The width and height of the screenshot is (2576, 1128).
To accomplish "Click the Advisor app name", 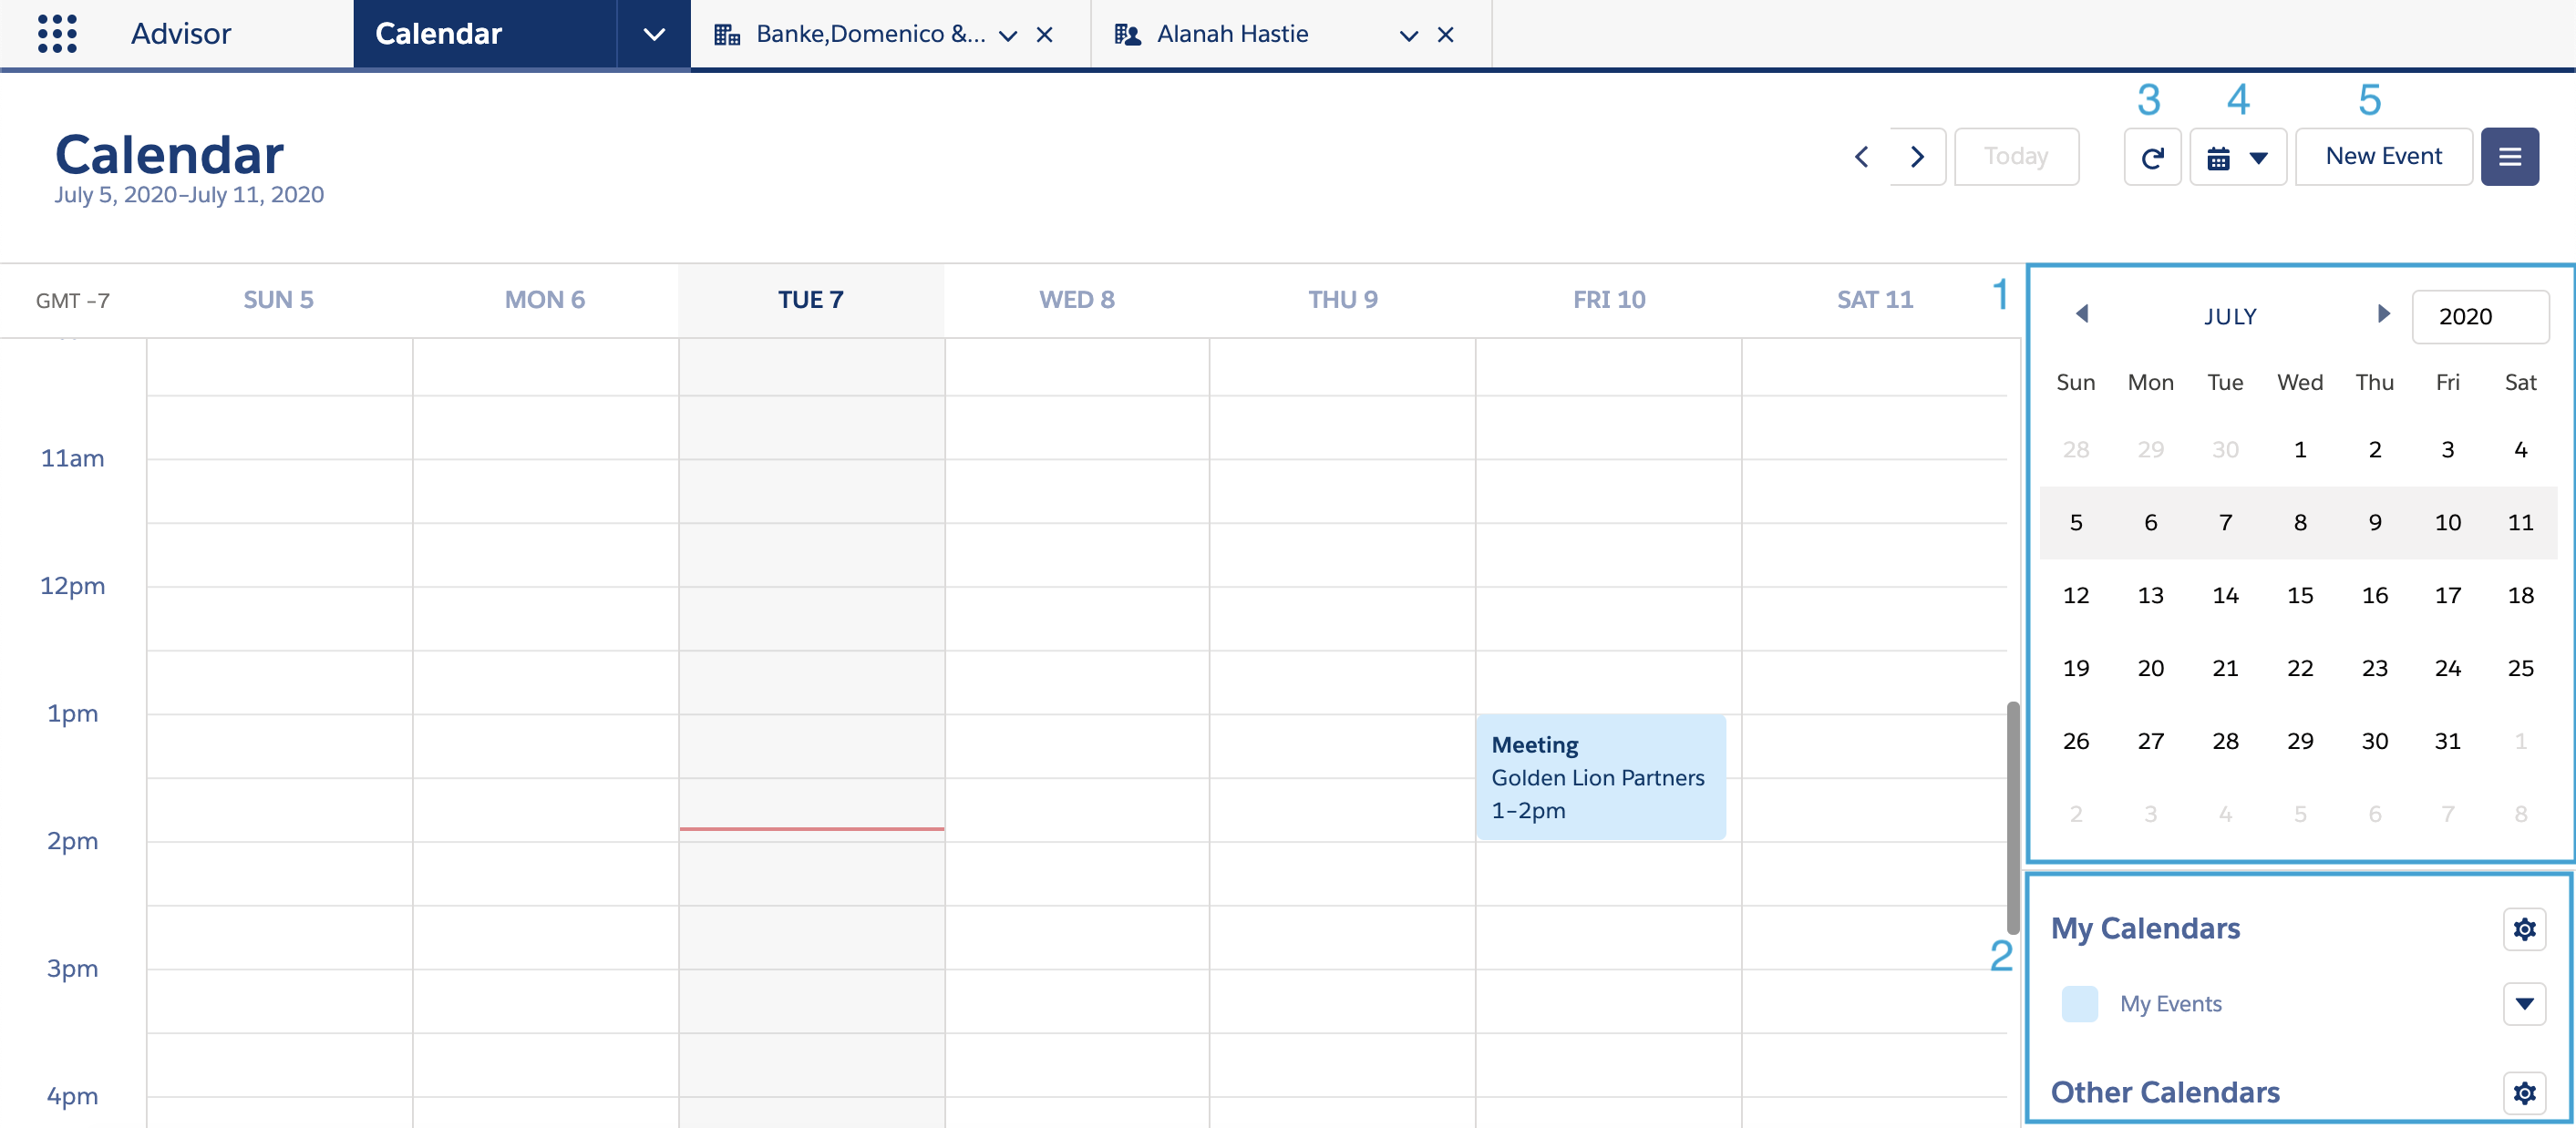I will [x=181, y=34].
